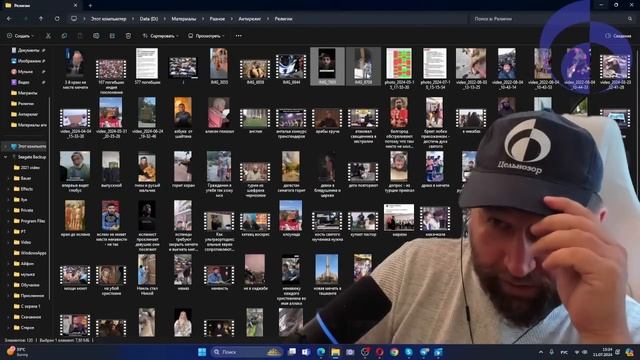This screenshot has height=360, width=640.
Task: Collapse the Seagate Backup tree node
Action: [x=5, y=157]
